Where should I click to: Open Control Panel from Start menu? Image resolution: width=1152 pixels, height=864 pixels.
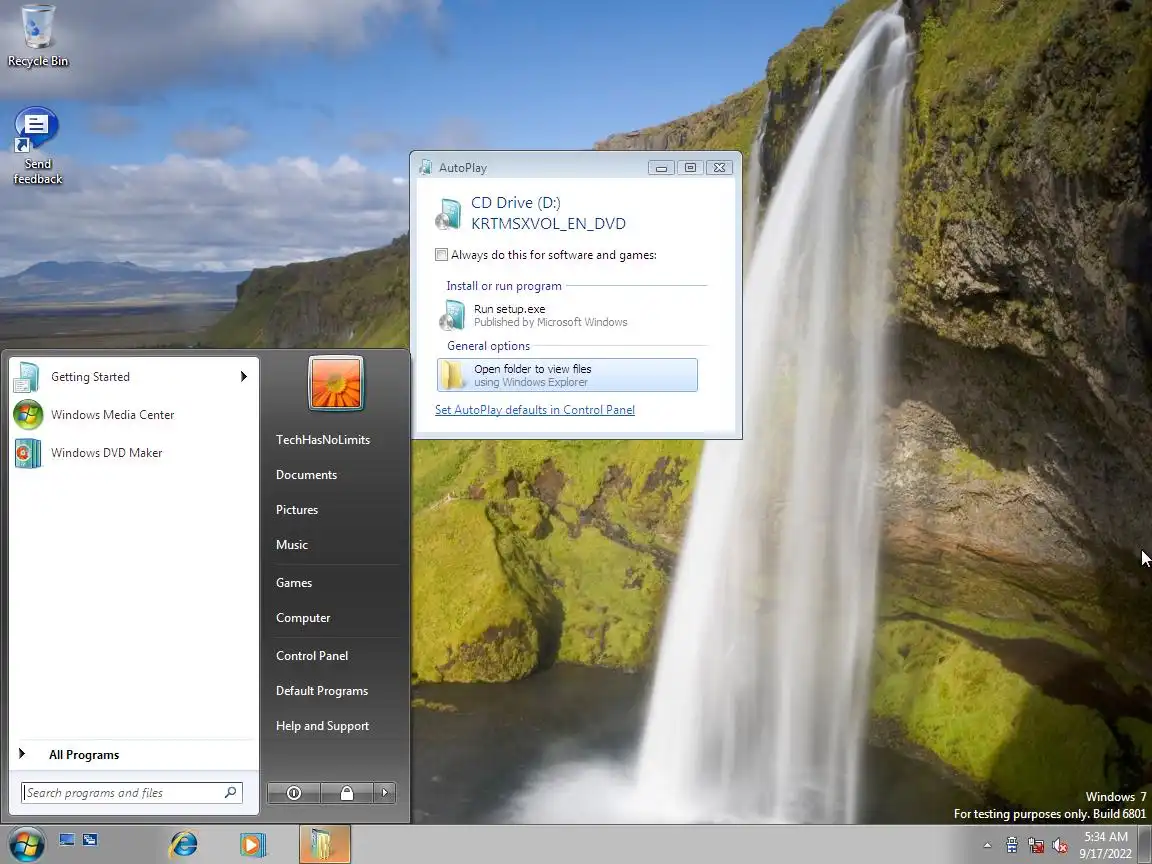312,656
